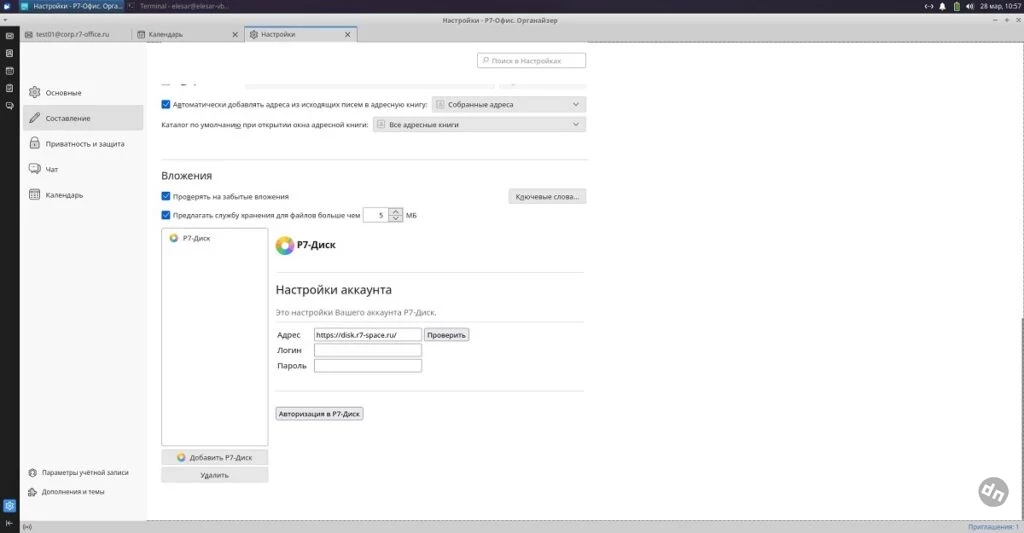
Task: Click the pencil icon beside Составление
Action: [35, 118]
